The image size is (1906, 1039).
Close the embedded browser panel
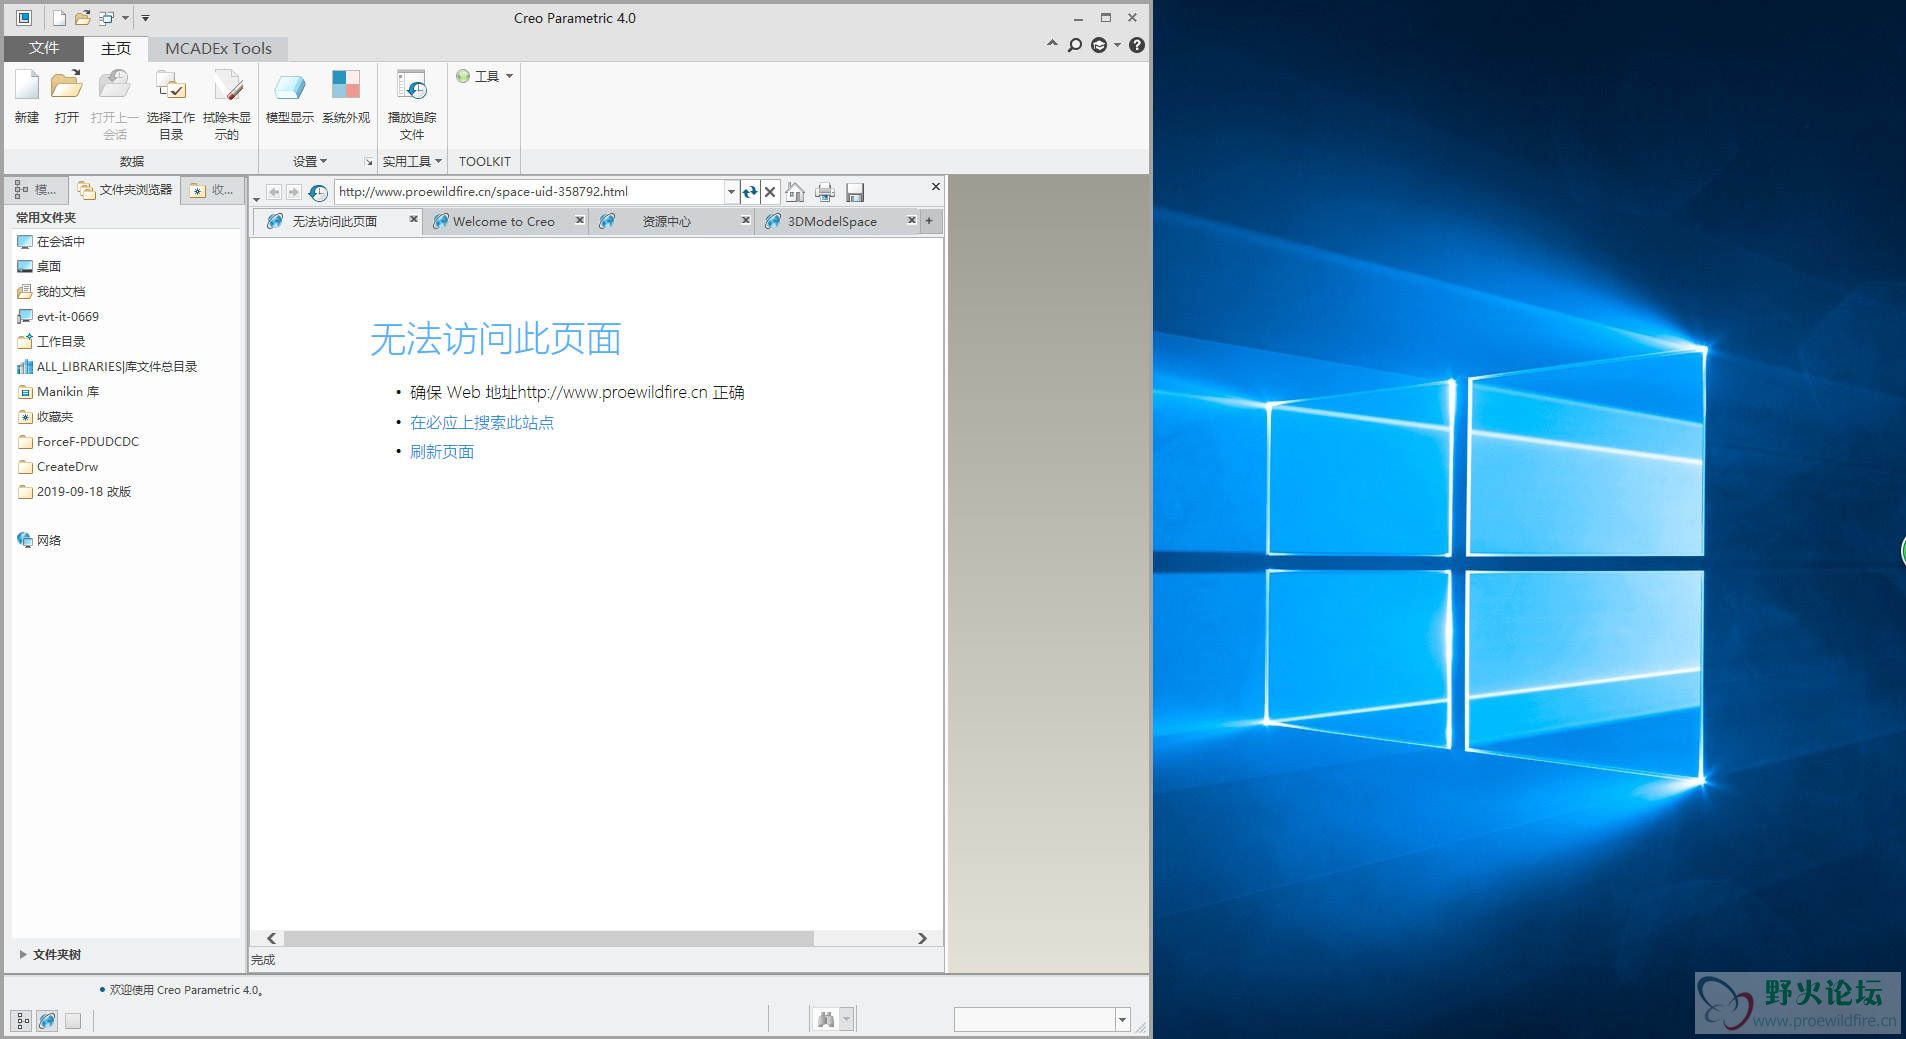pyautogui.click(x=936, y=187)
